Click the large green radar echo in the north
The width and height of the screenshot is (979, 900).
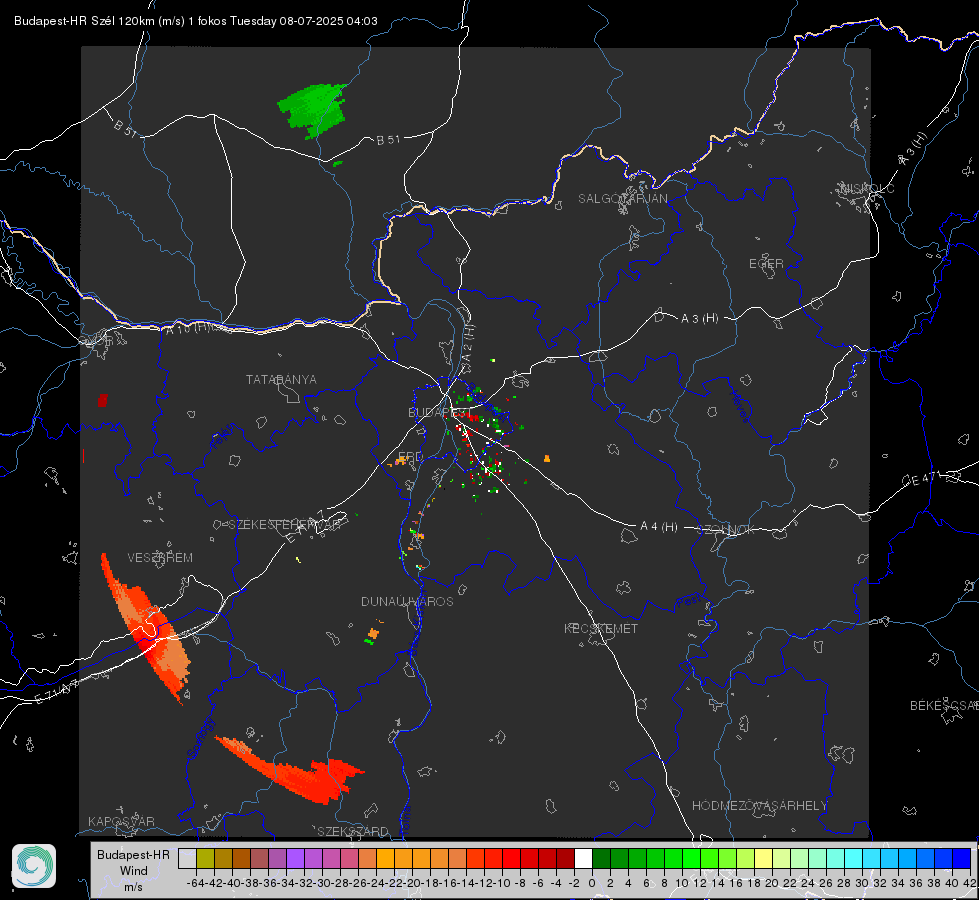(313, 110)
